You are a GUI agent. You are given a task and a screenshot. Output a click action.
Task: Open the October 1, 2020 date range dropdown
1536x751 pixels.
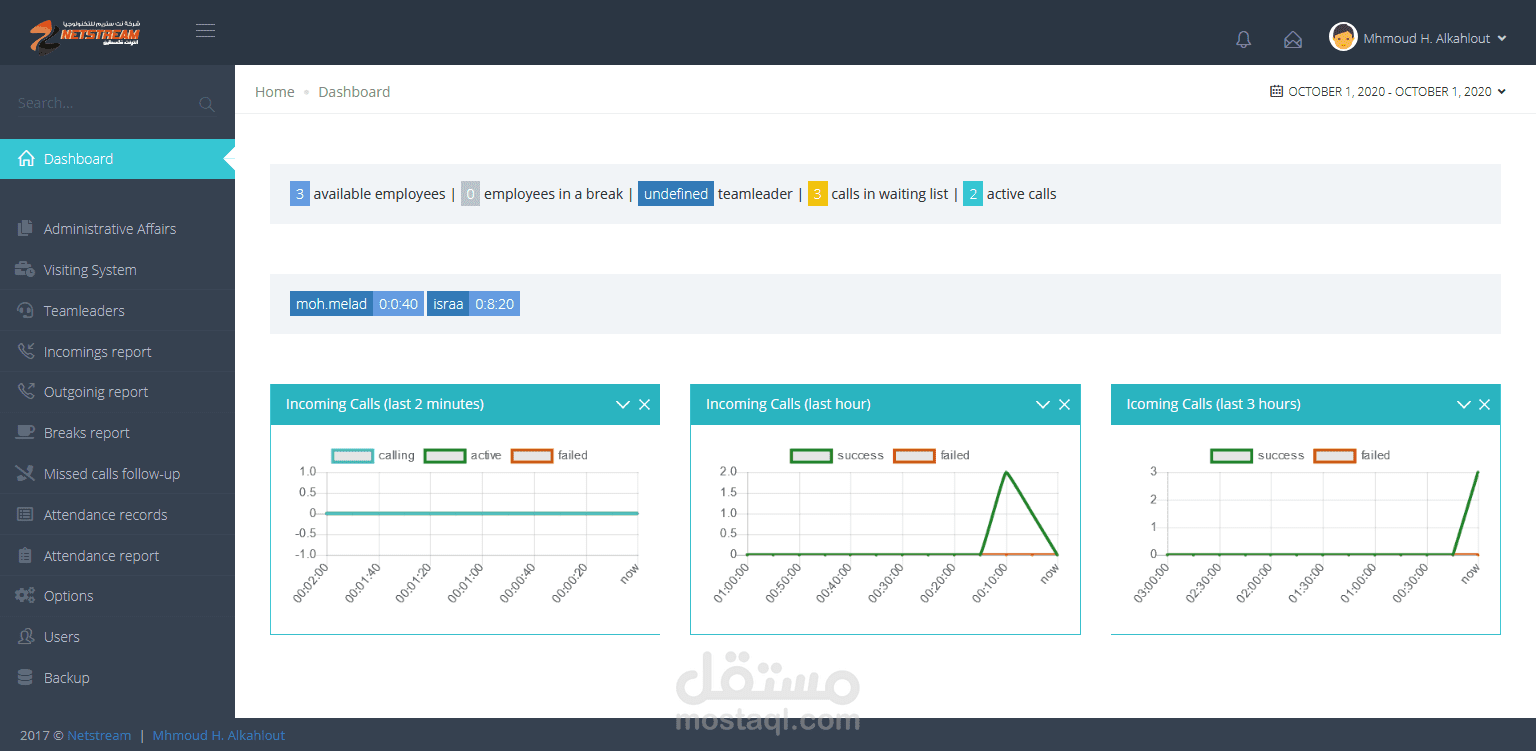tap(1388, 92)
